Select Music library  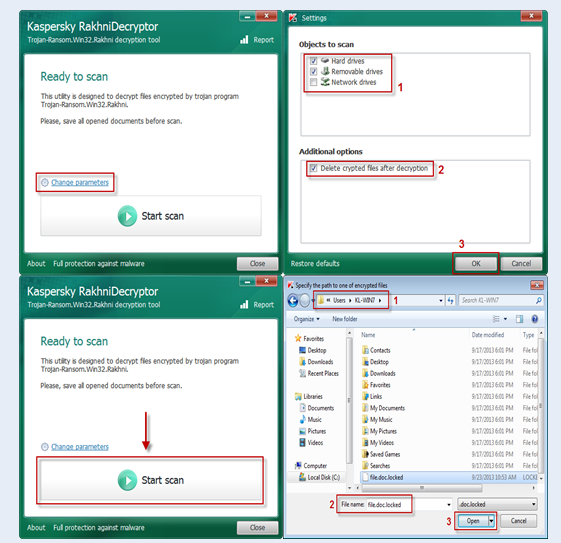[311, 419]
